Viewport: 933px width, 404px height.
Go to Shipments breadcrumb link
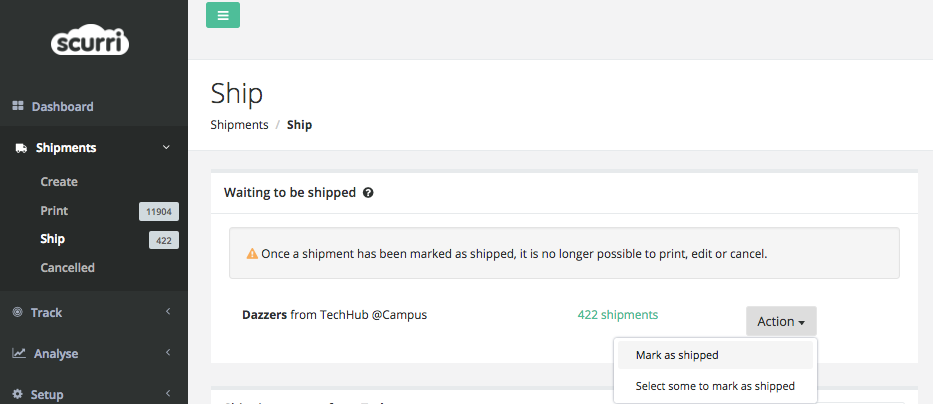[239, 125]
